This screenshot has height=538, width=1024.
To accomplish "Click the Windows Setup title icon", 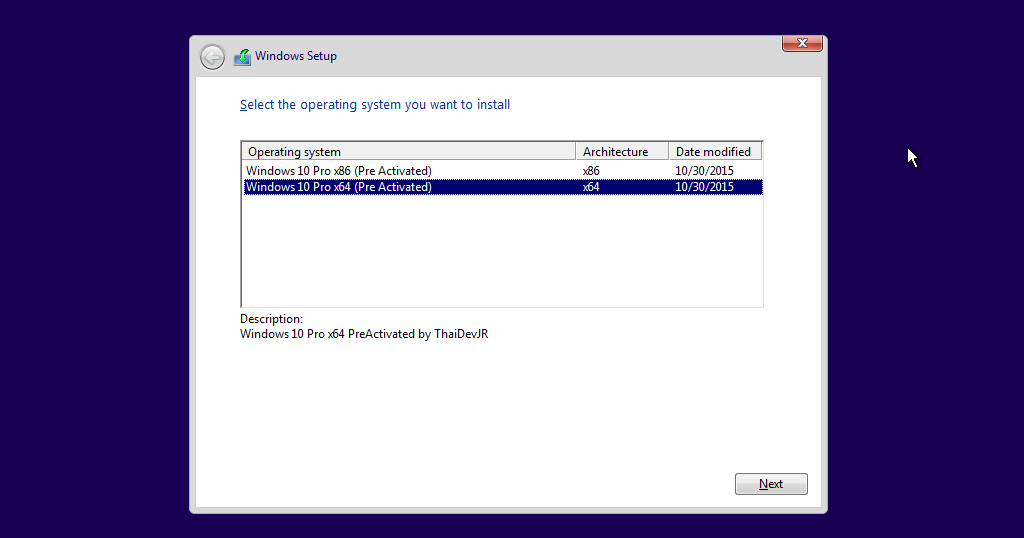I will (x=242, y=57).
